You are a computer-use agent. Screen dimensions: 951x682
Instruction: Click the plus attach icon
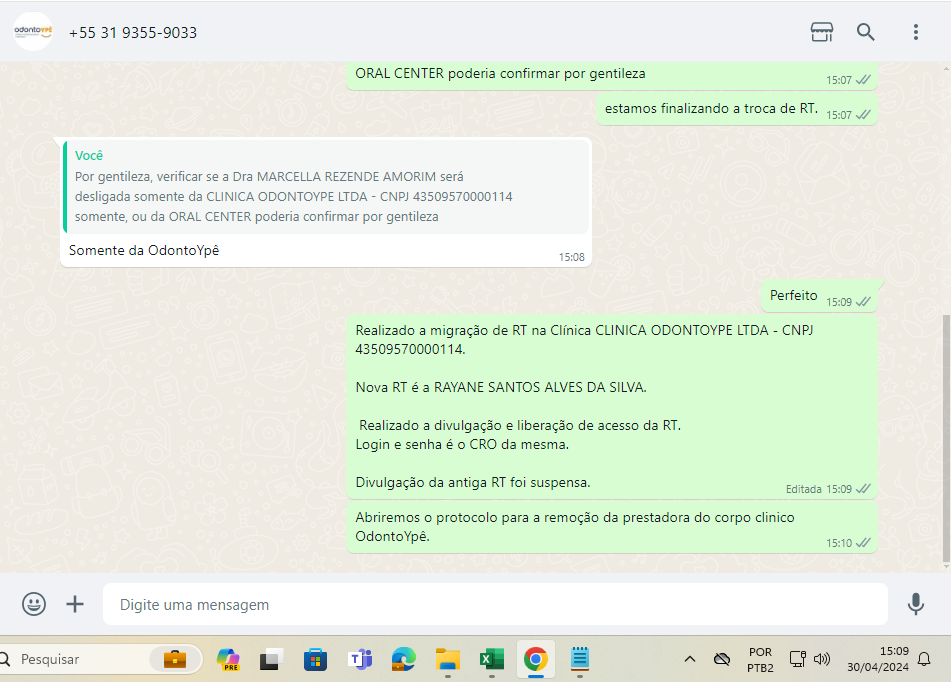pos(75,604)
